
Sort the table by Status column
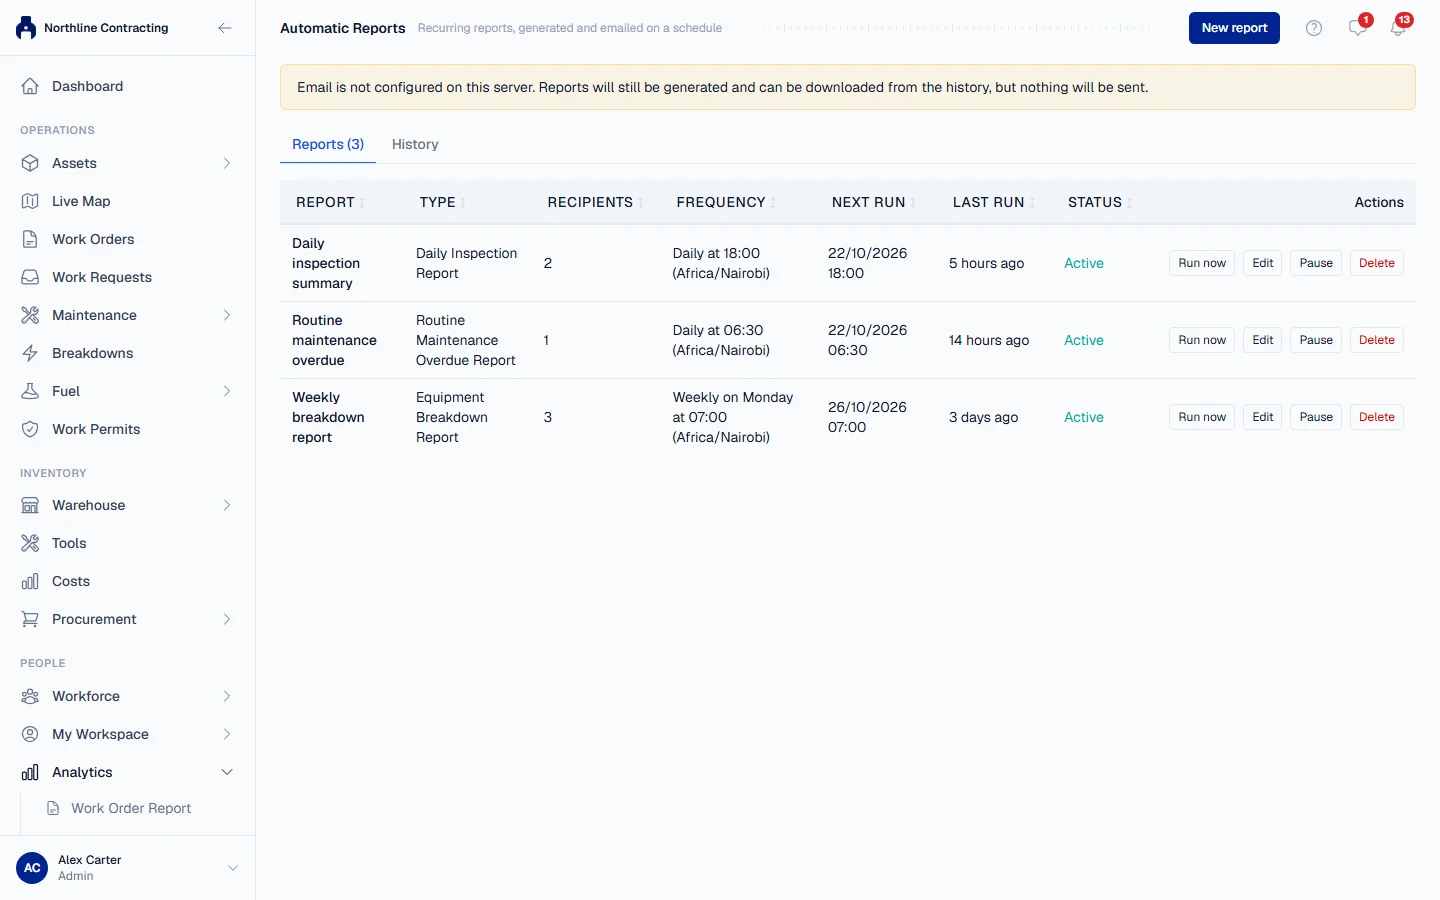pos(1100,202)
